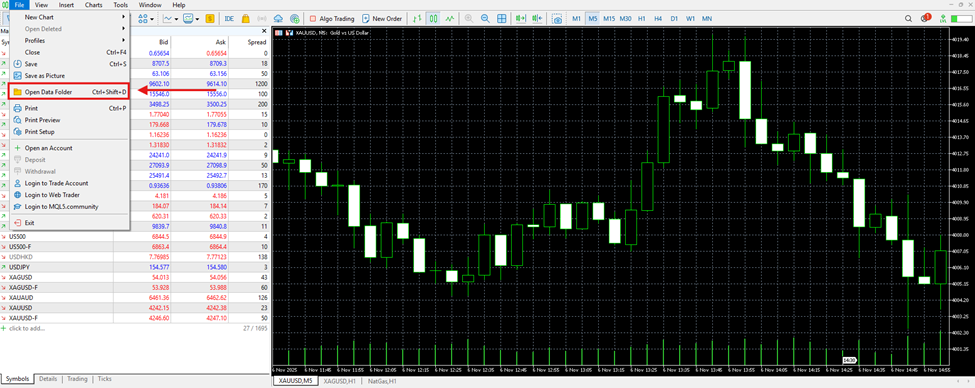Viewport: 975px width, 388px height.
Task: Select the D1 timeframe
Action: [674, 19]
